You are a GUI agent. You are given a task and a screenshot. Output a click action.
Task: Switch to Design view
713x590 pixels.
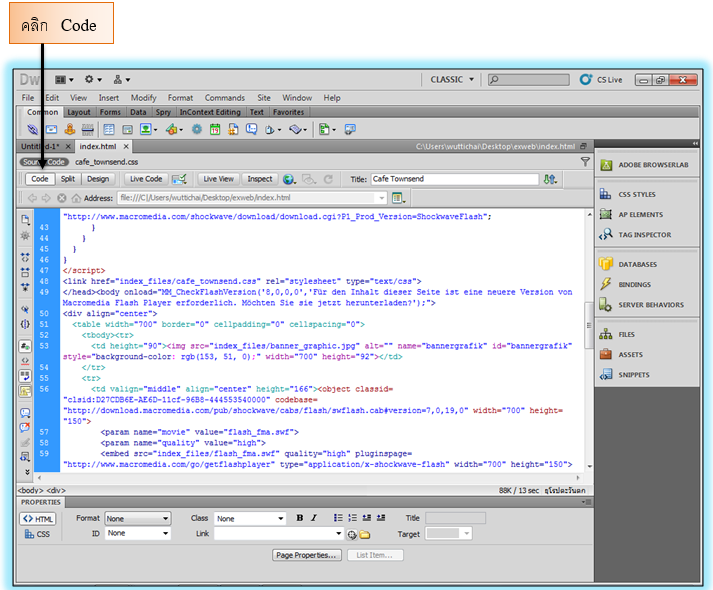pos(98,179)
